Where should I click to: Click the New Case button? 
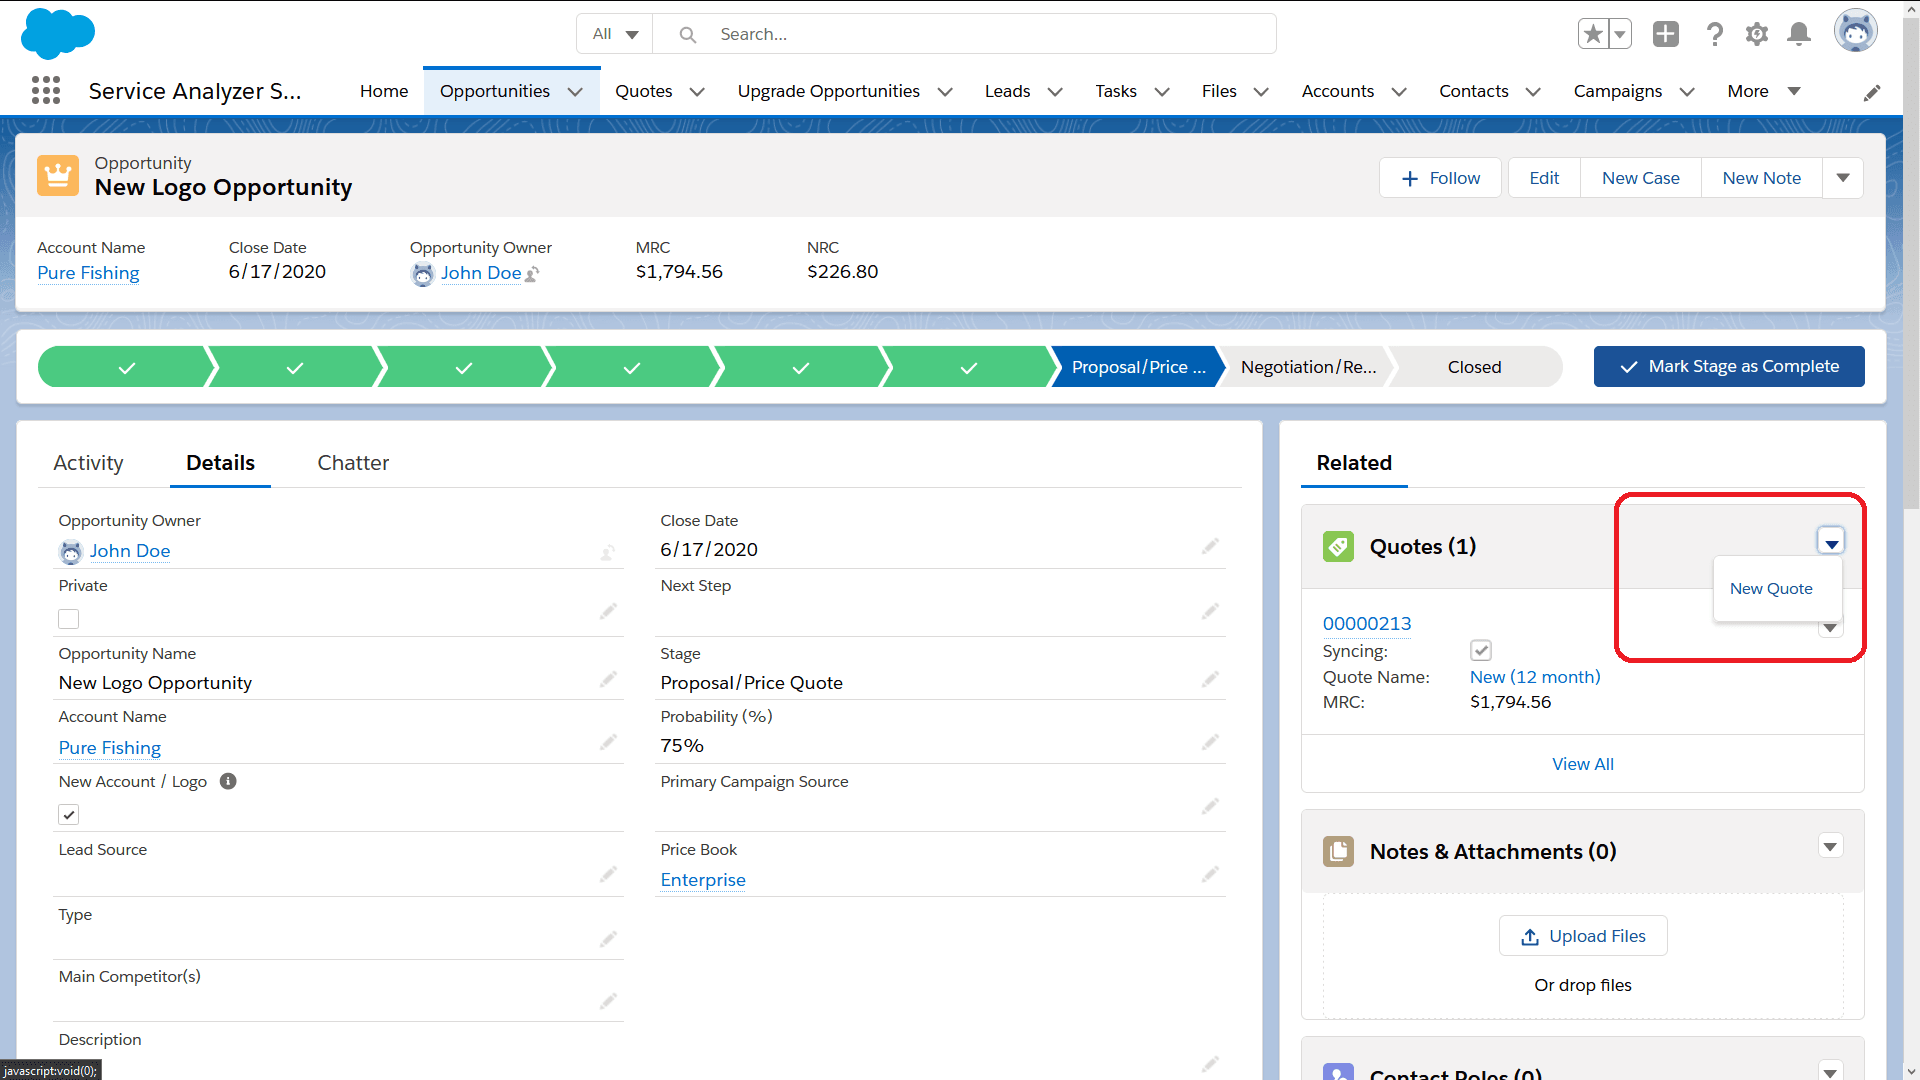[x=1640, y=178]
